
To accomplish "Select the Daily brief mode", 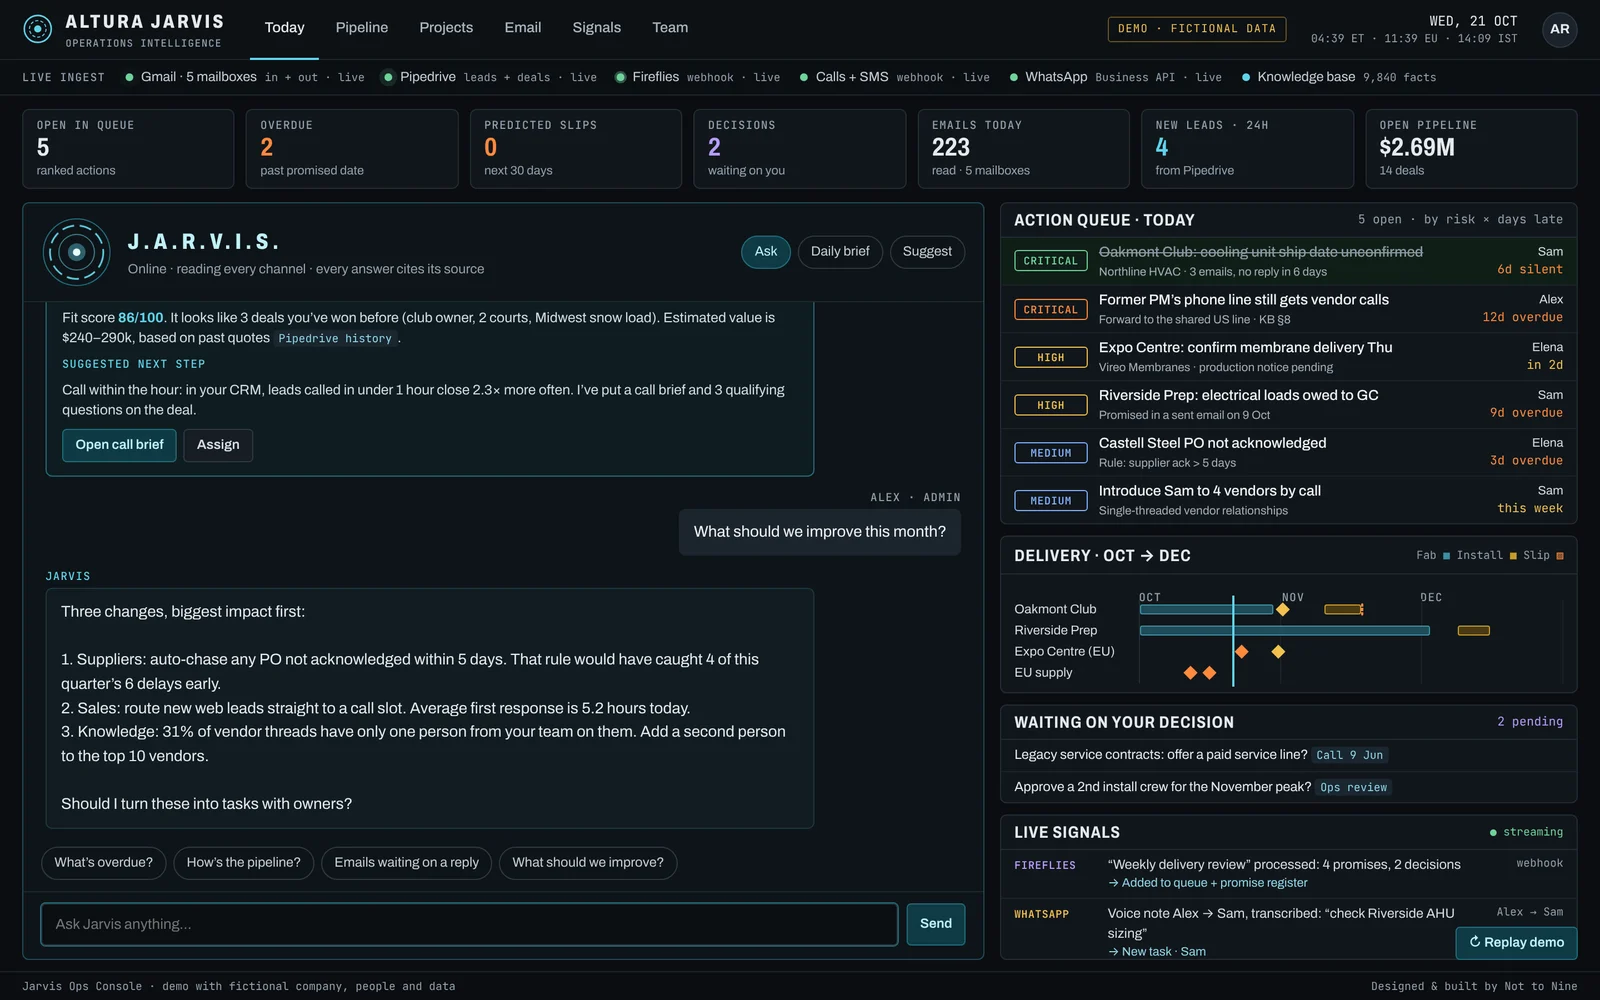I will 840,252.
